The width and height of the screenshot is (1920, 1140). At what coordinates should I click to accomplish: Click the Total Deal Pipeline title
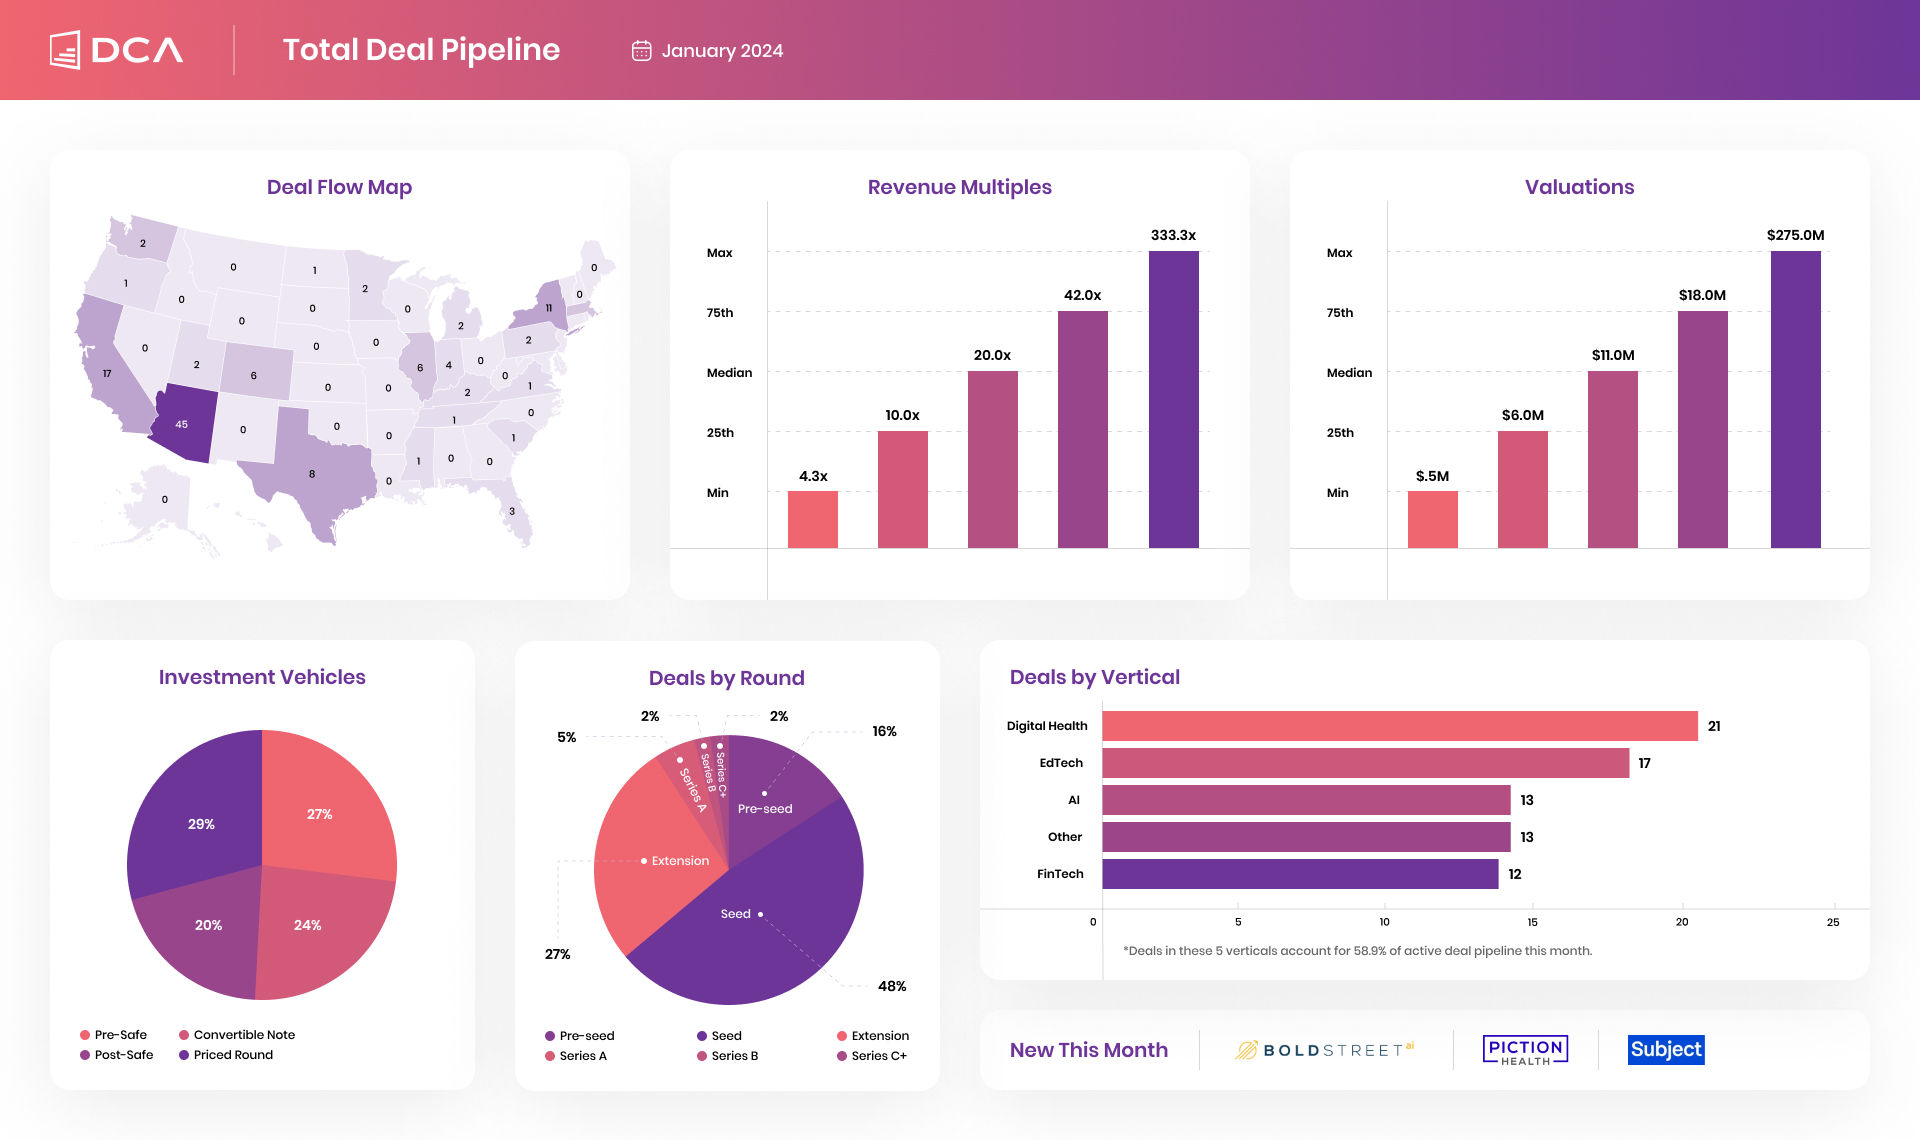point(421,49)
